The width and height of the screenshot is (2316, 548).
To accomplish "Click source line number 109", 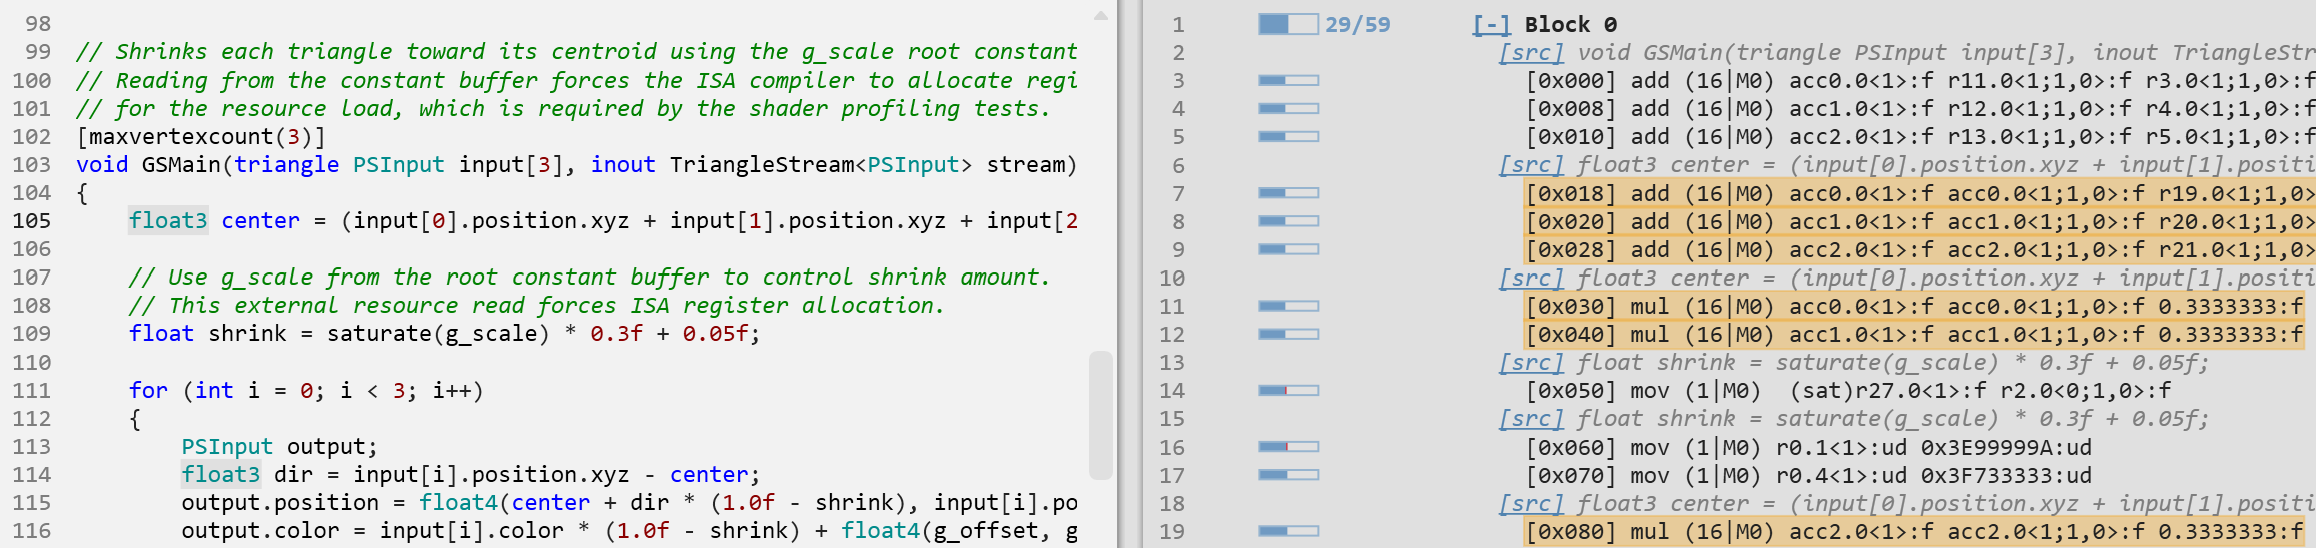I will coord(31,333).
